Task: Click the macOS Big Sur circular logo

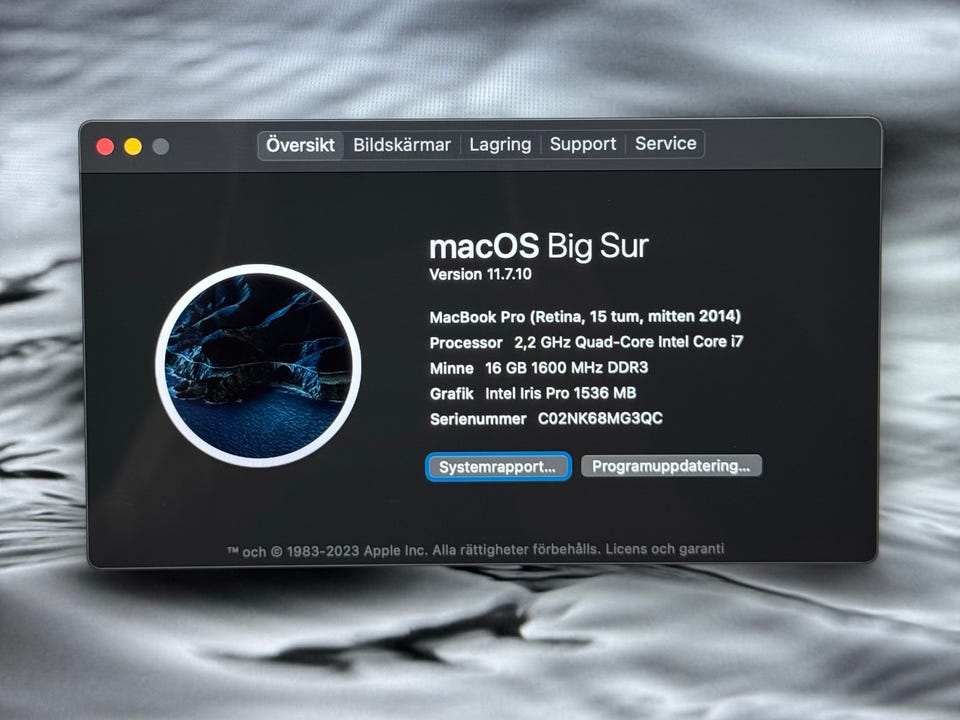Action: click(x=258, y=366)
